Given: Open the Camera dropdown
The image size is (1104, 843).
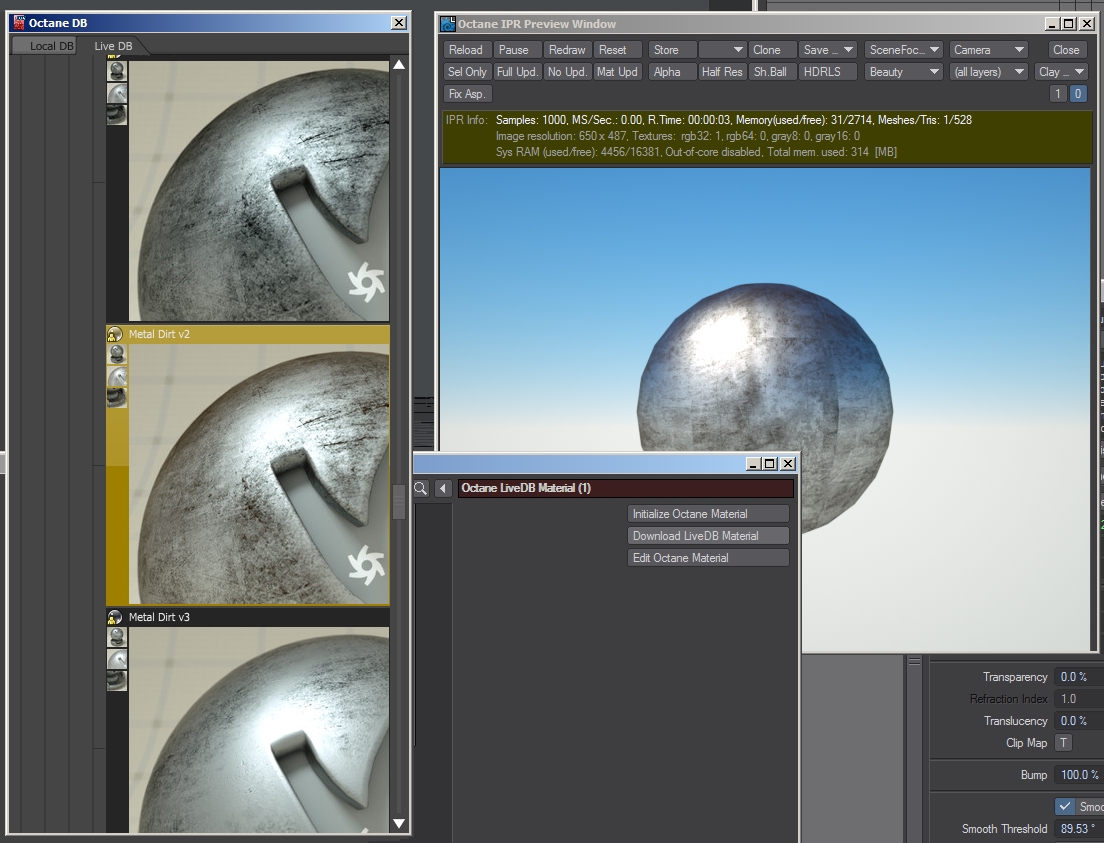Looking at the screenshot, I should click(988, 50).
